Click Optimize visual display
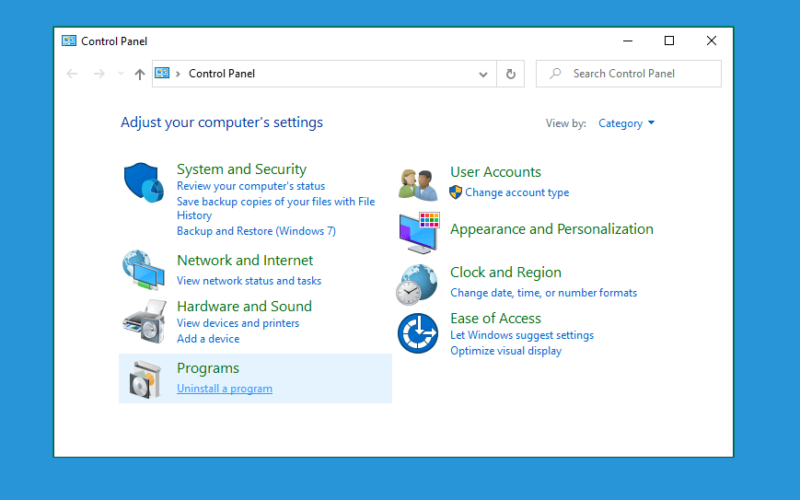 click(506, 351)
